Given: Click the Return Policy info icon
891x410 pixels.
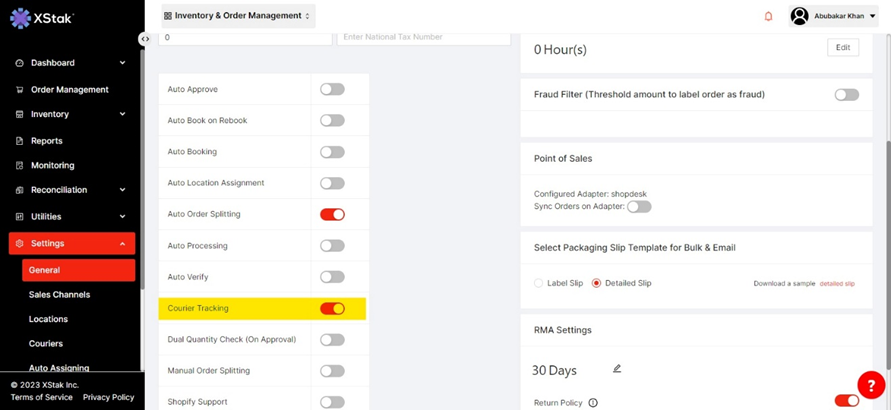Looking at the screenshot, I should pos(593,403).
